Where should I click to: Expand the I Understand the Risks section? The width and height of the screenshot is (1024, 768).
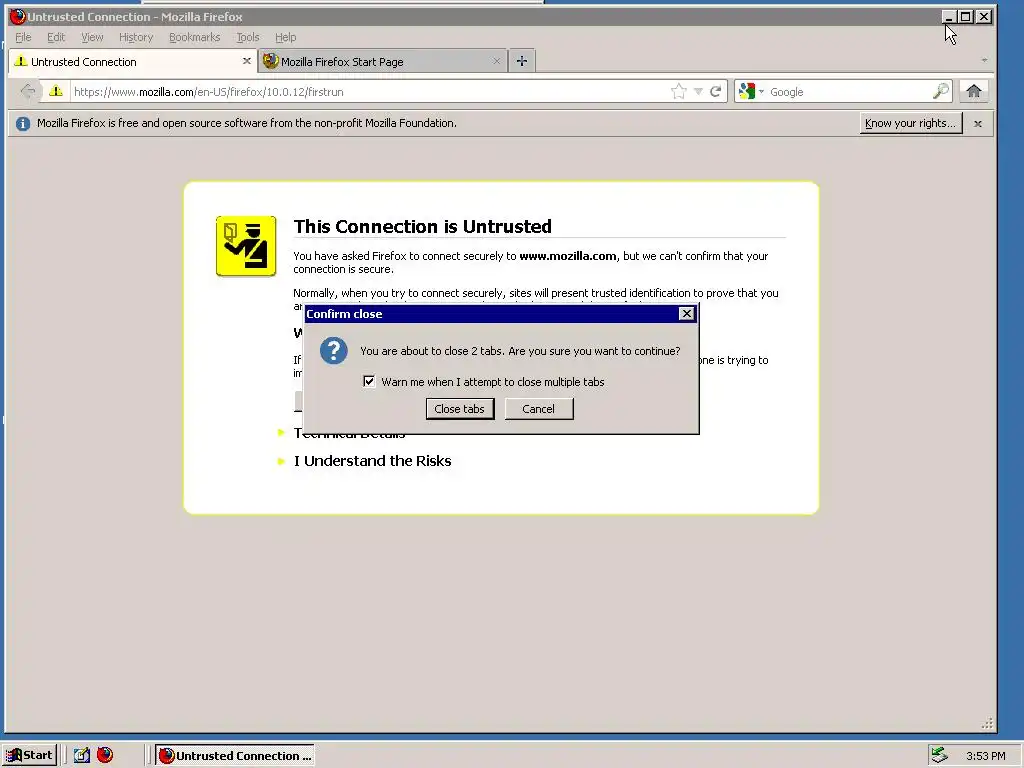(x=372, y=461)
